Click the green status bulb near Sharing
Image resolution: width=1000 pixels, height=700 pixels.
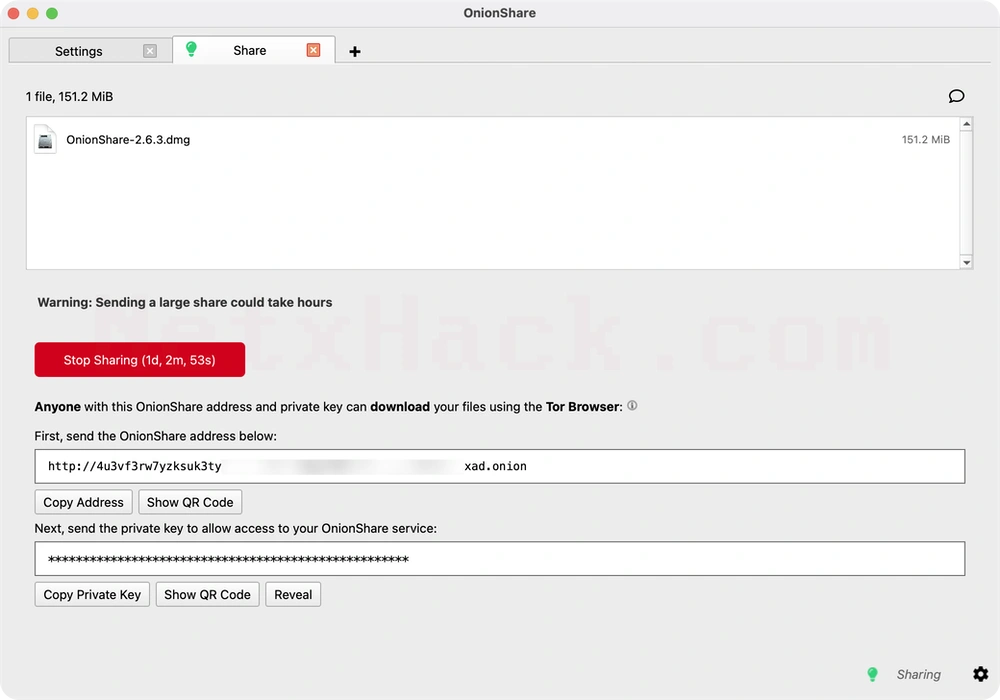tap(872, 674)
